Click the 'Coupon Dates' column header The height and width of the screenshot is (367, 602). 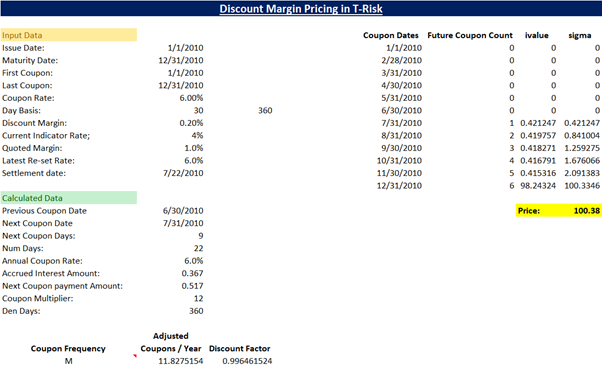tap(391, 35)
